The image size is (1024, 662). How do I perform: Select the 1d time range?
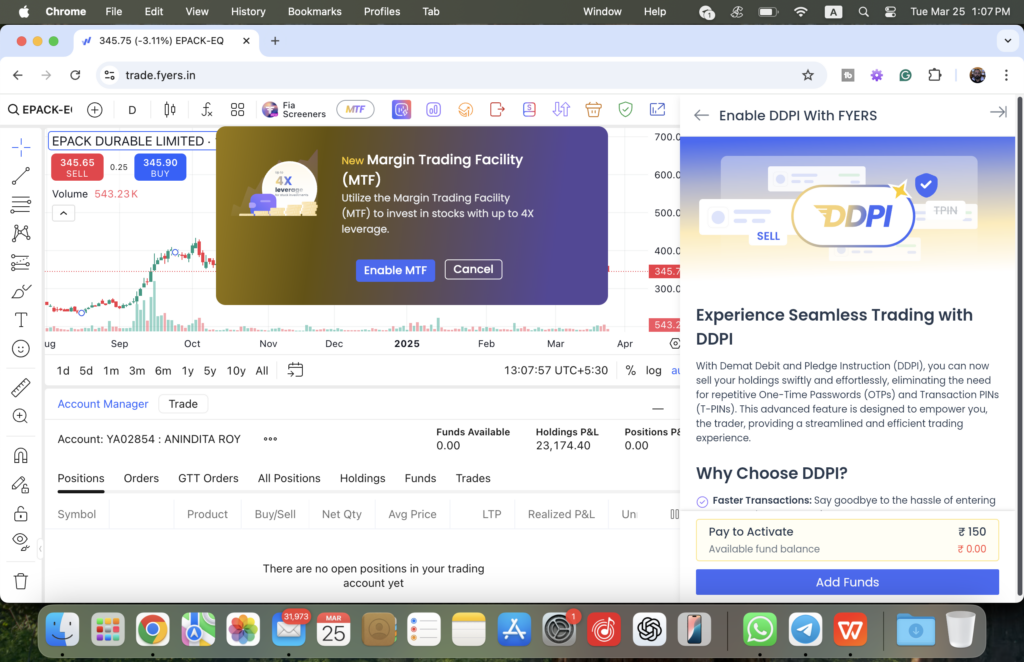pyautogui.click(x=63, y=371)
